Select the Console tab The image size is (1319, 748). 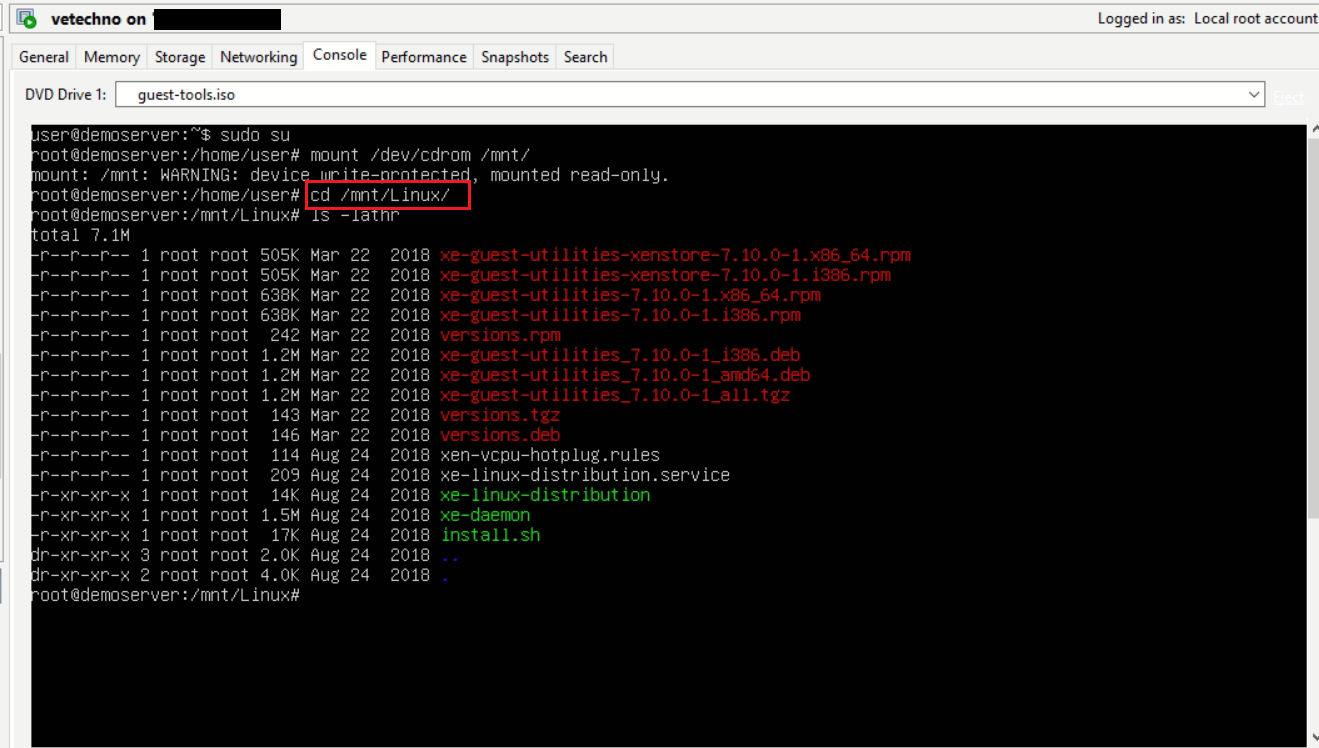(339, 56)
